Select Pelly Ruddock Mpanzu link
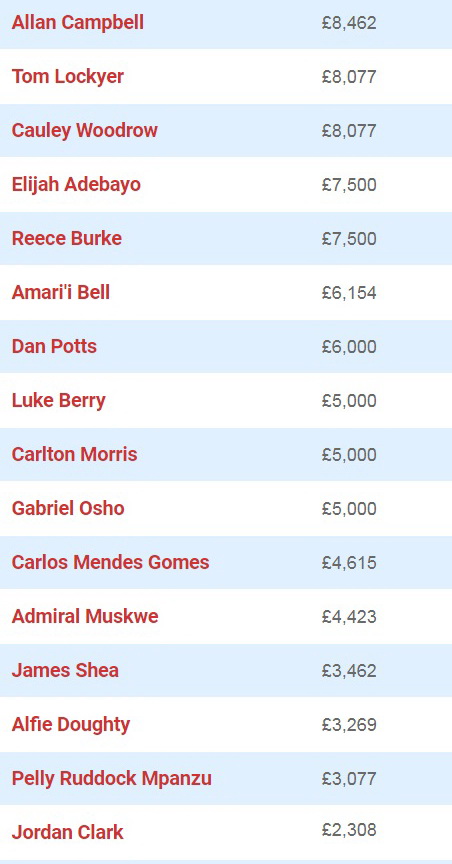The image size is (452, 864). pos(112,779)
